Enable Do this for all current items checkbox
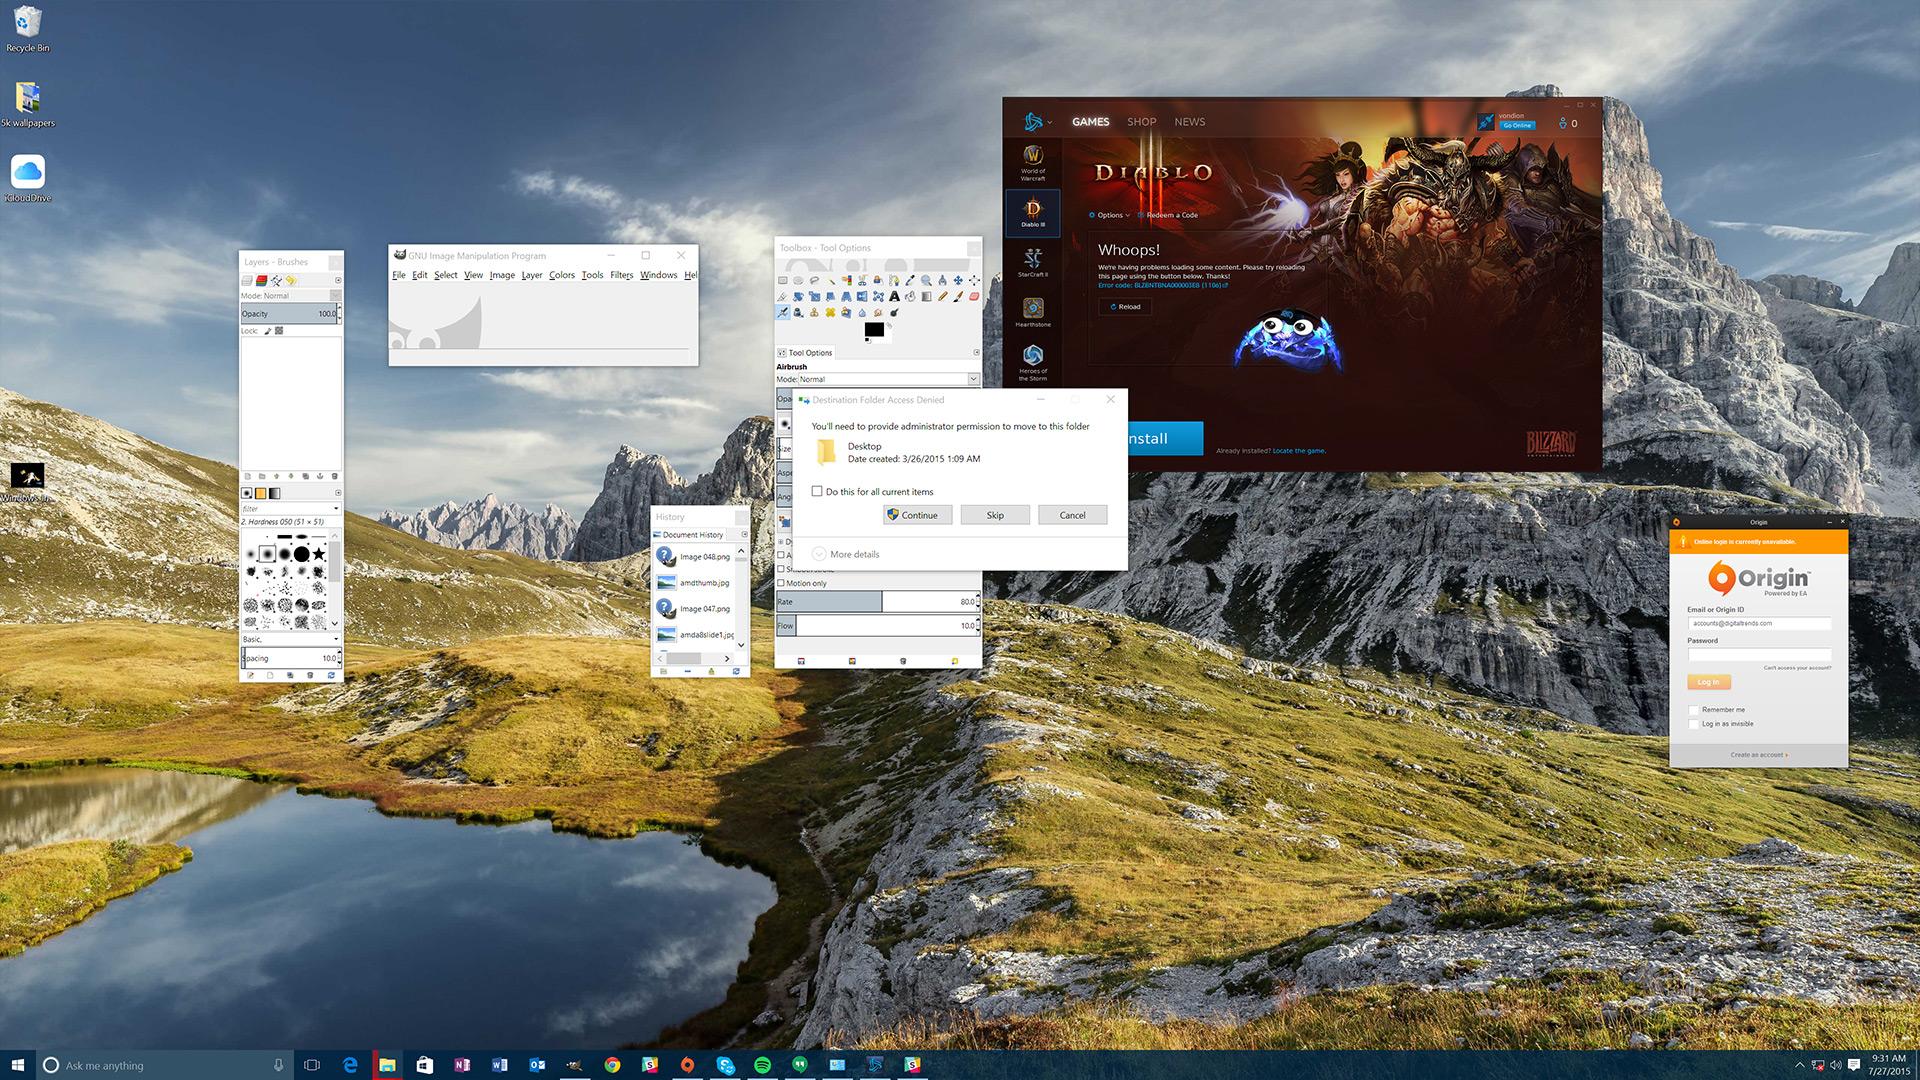Screen dimensions: 1920x1080 818,491
